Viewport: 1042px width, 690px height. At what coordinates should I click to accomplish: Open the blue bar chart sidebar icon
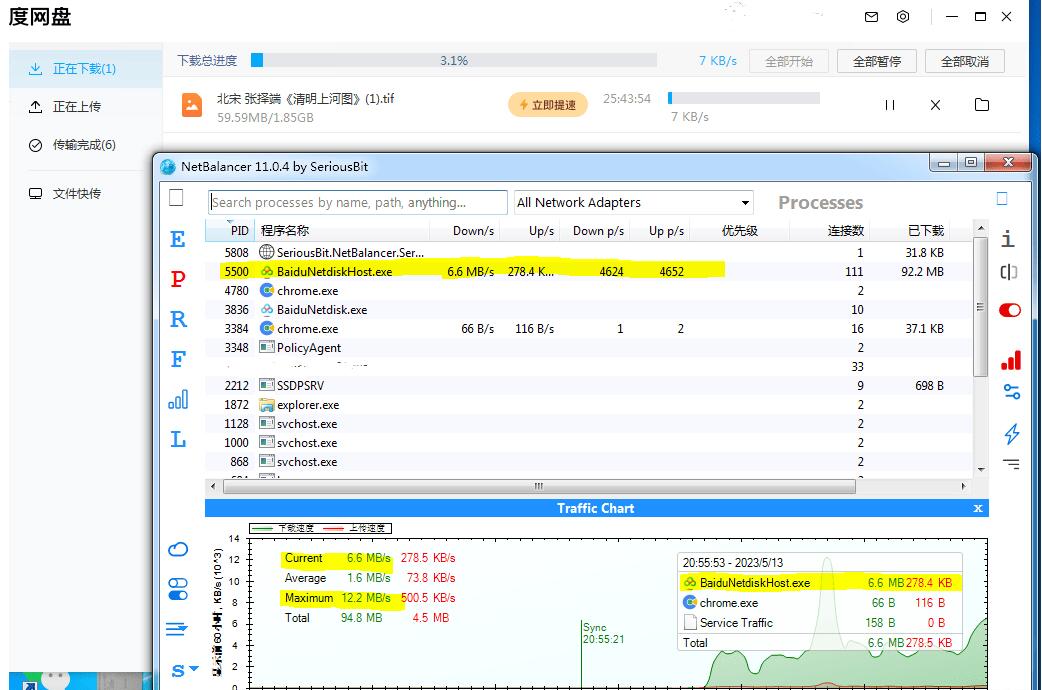[178, 399]
